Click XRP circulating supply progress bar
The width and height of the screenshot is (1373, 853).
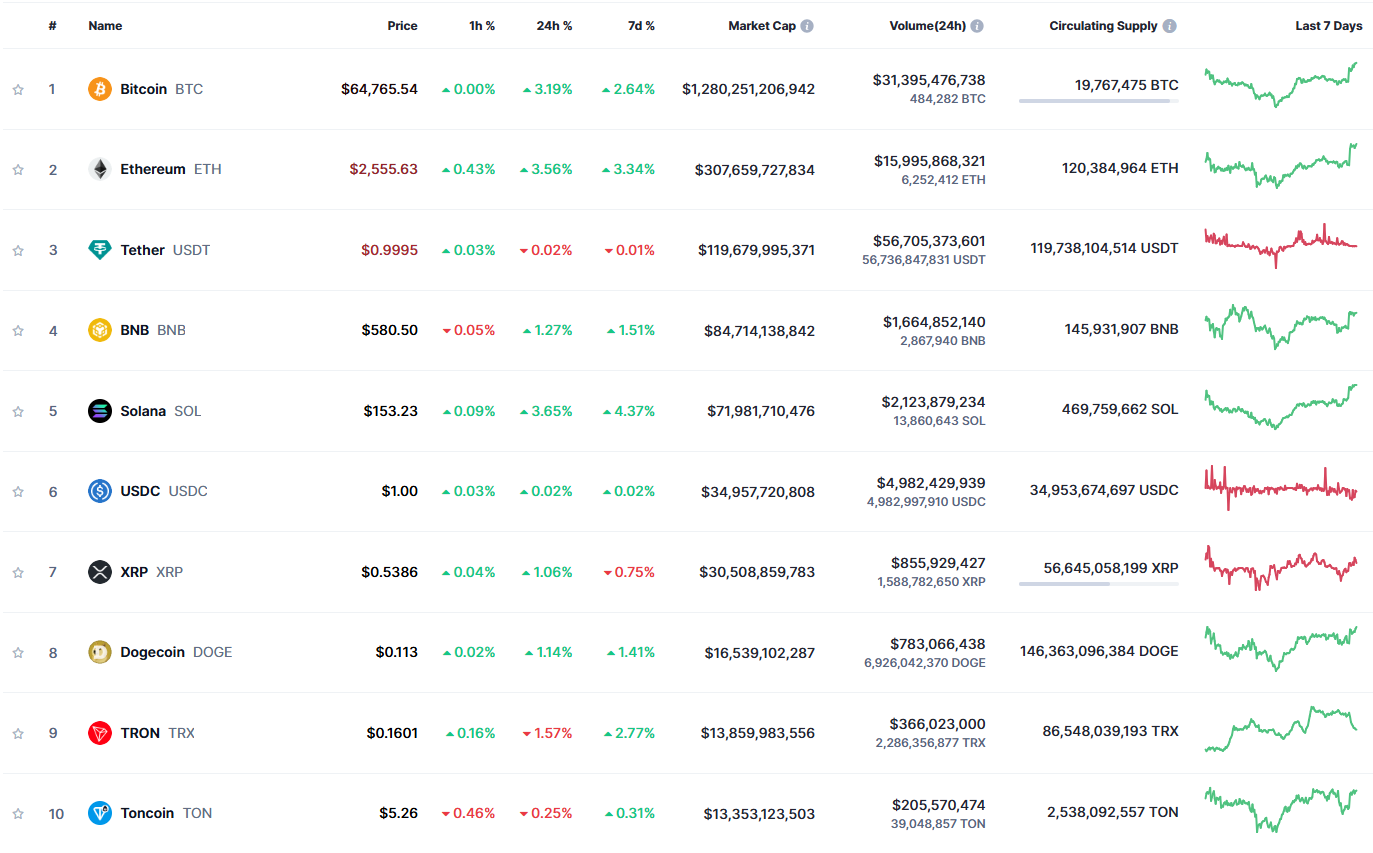click(1099, 584)
